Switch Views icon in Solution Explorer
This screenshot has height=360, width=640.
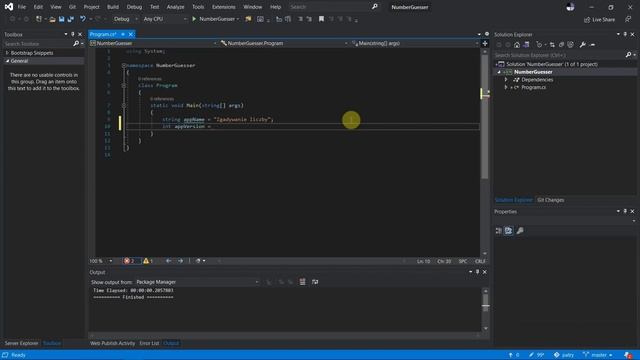tap(526, 45)
